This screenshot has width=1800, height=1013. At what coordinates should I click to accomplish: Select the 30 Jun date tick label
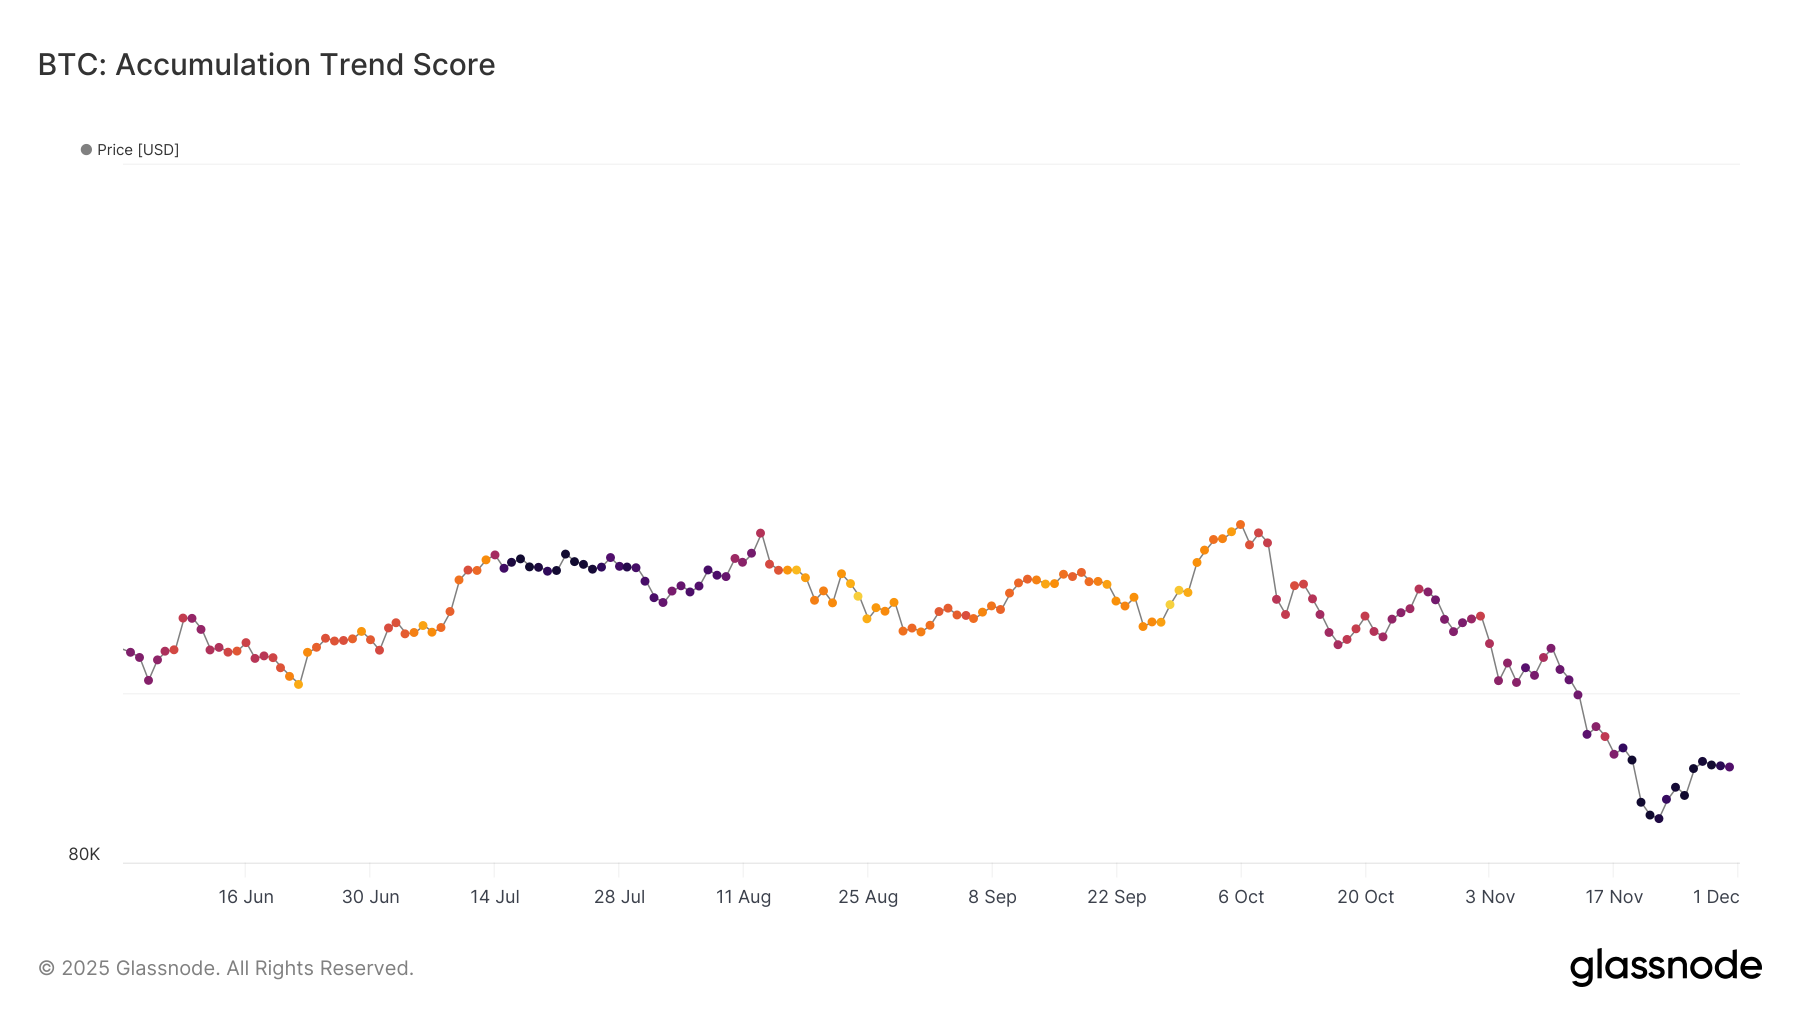click(x=371, y=897)
